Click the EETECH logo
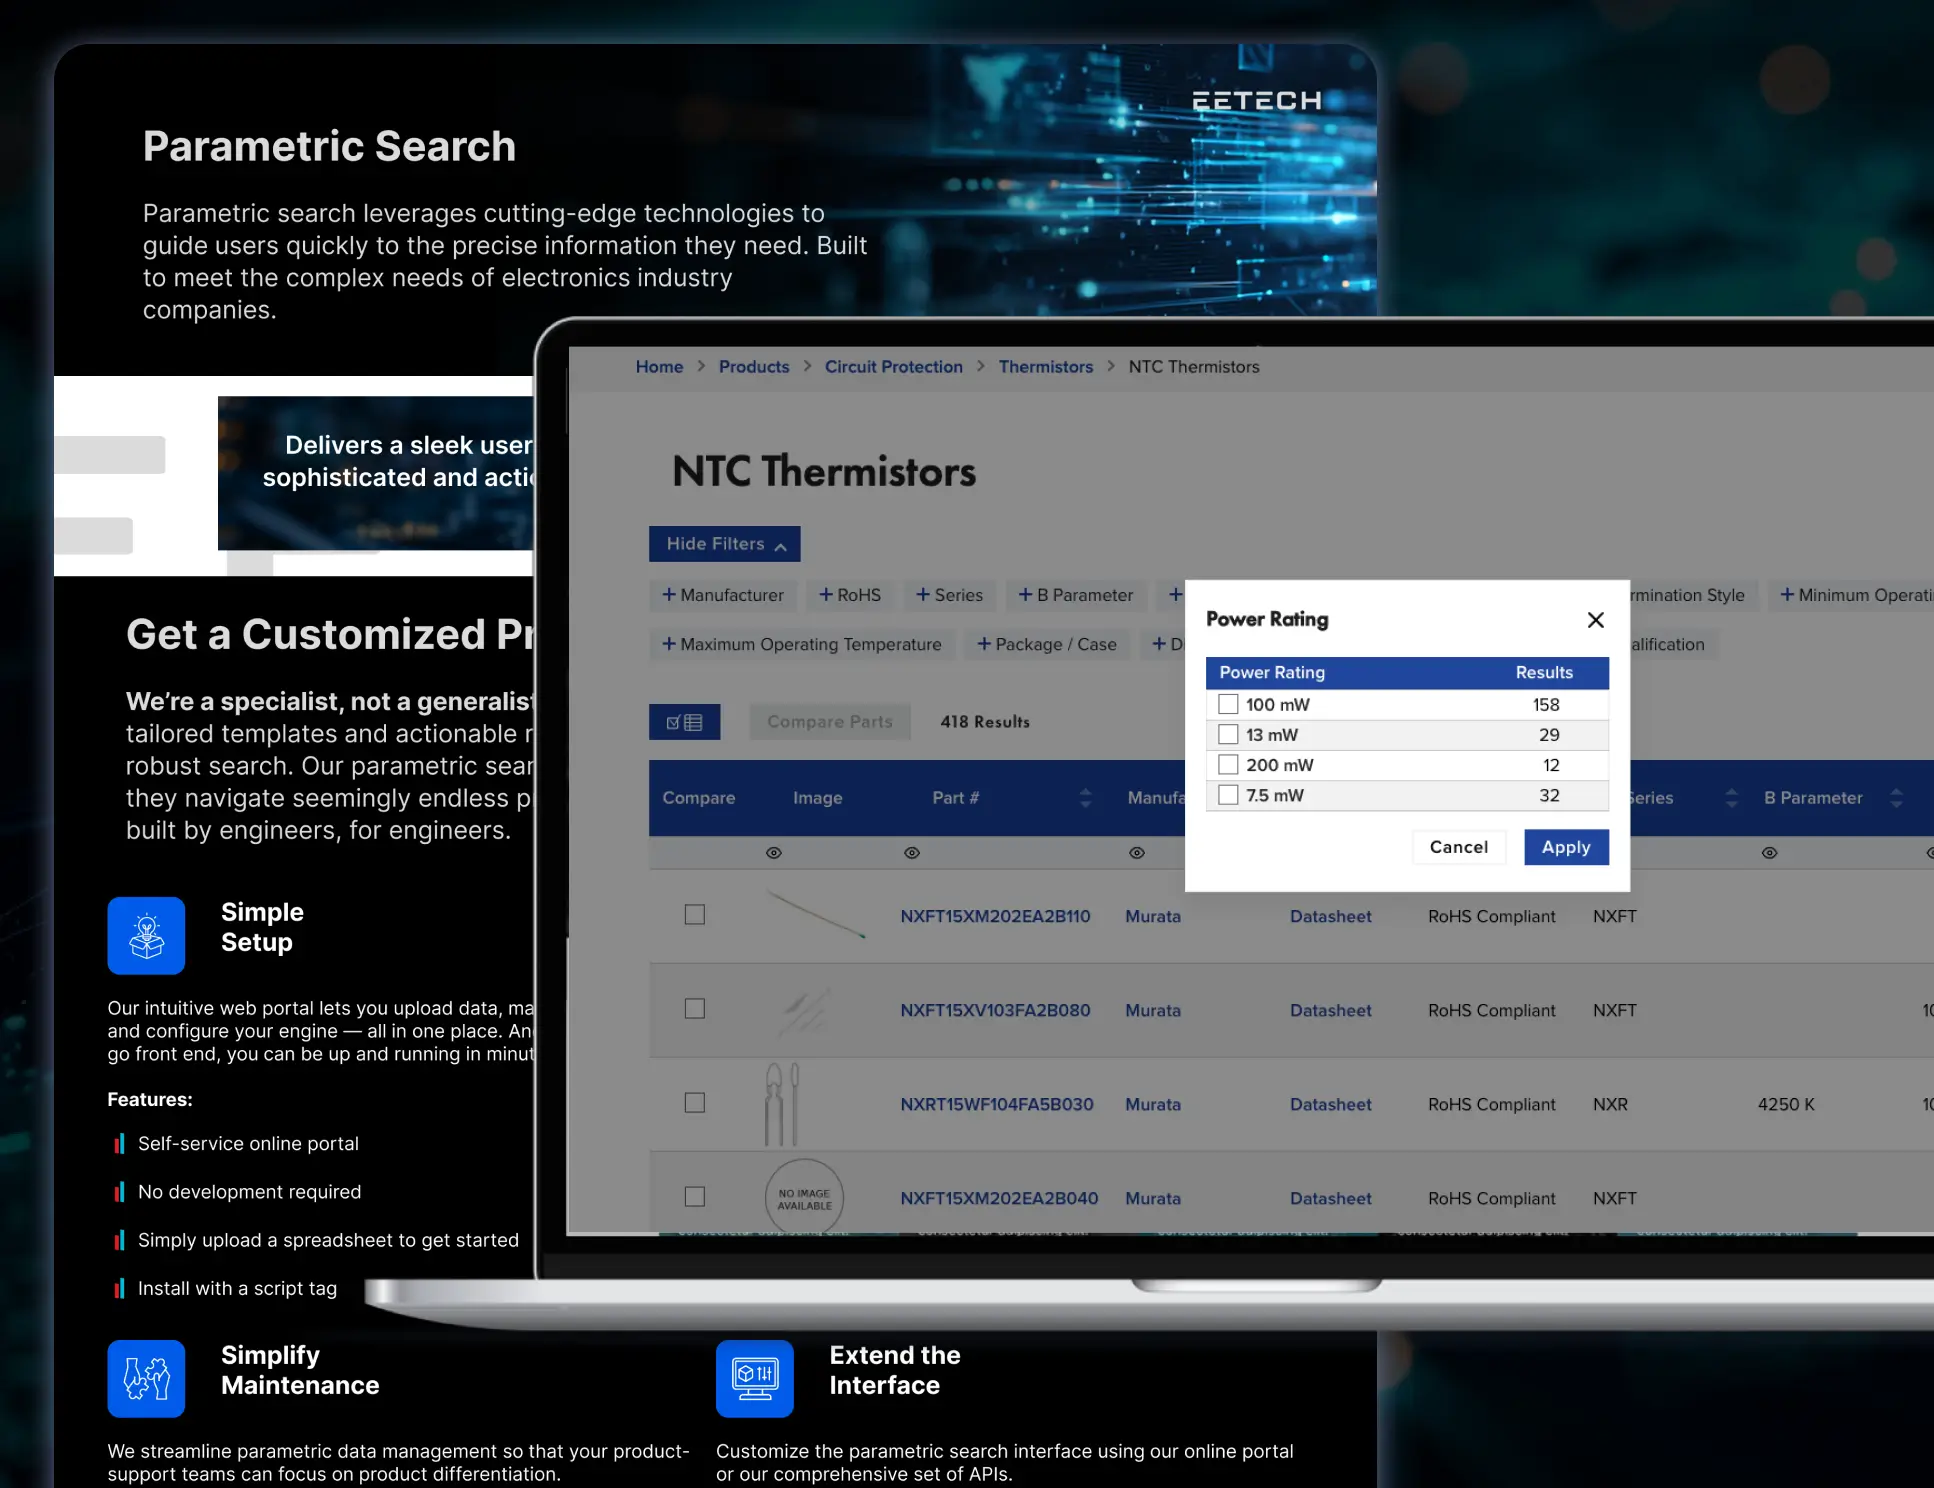The image size is (1934, 1488). pos(1256,101)
